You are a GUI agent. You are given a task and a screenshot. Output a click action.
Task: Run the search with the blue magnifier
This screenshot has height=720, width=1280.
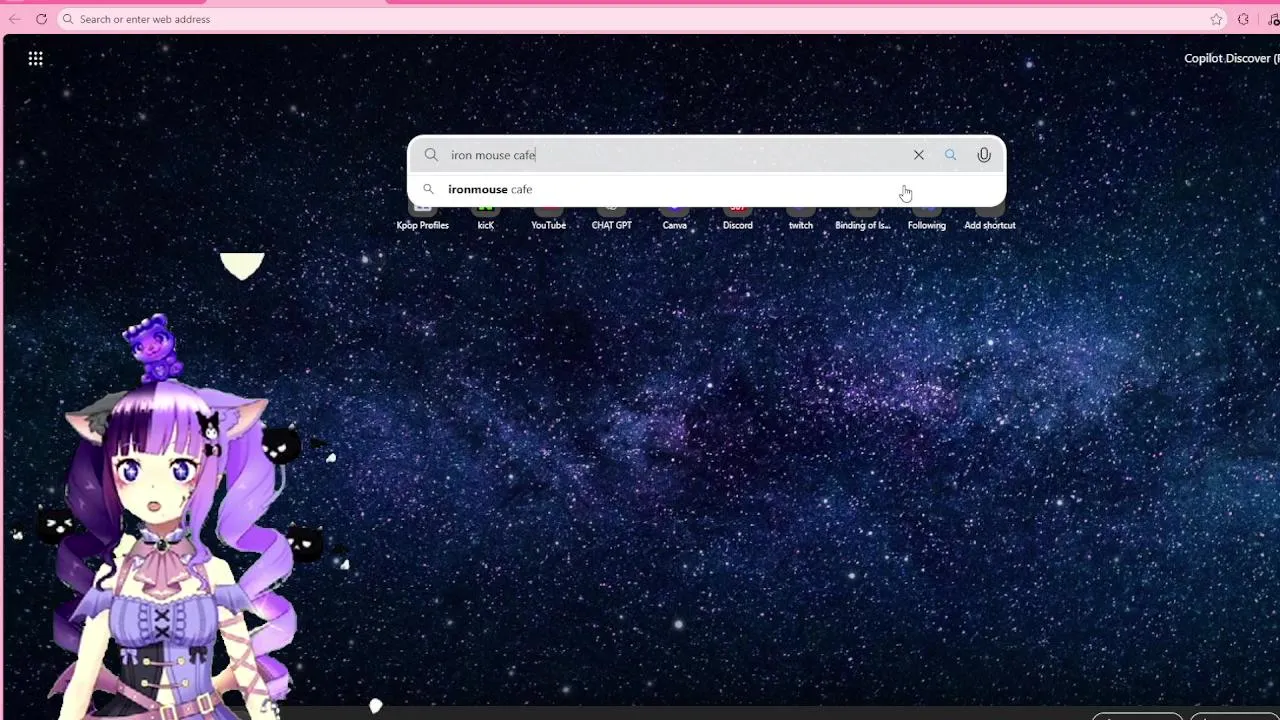(950, 155)
